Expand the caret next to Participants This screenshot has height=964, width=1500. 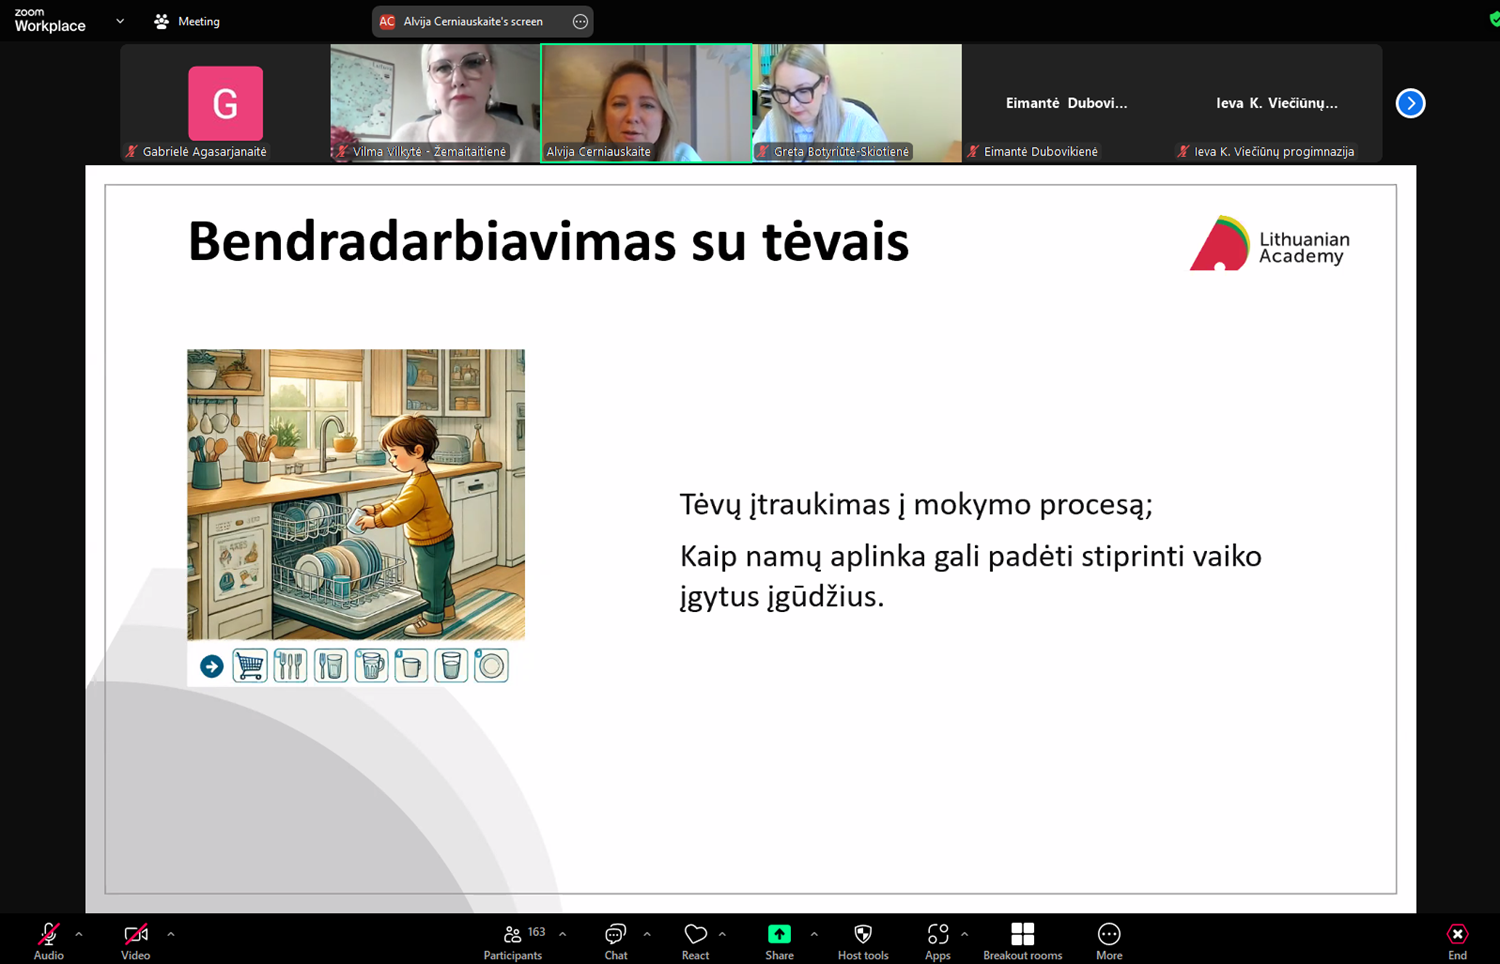point(562,934)
